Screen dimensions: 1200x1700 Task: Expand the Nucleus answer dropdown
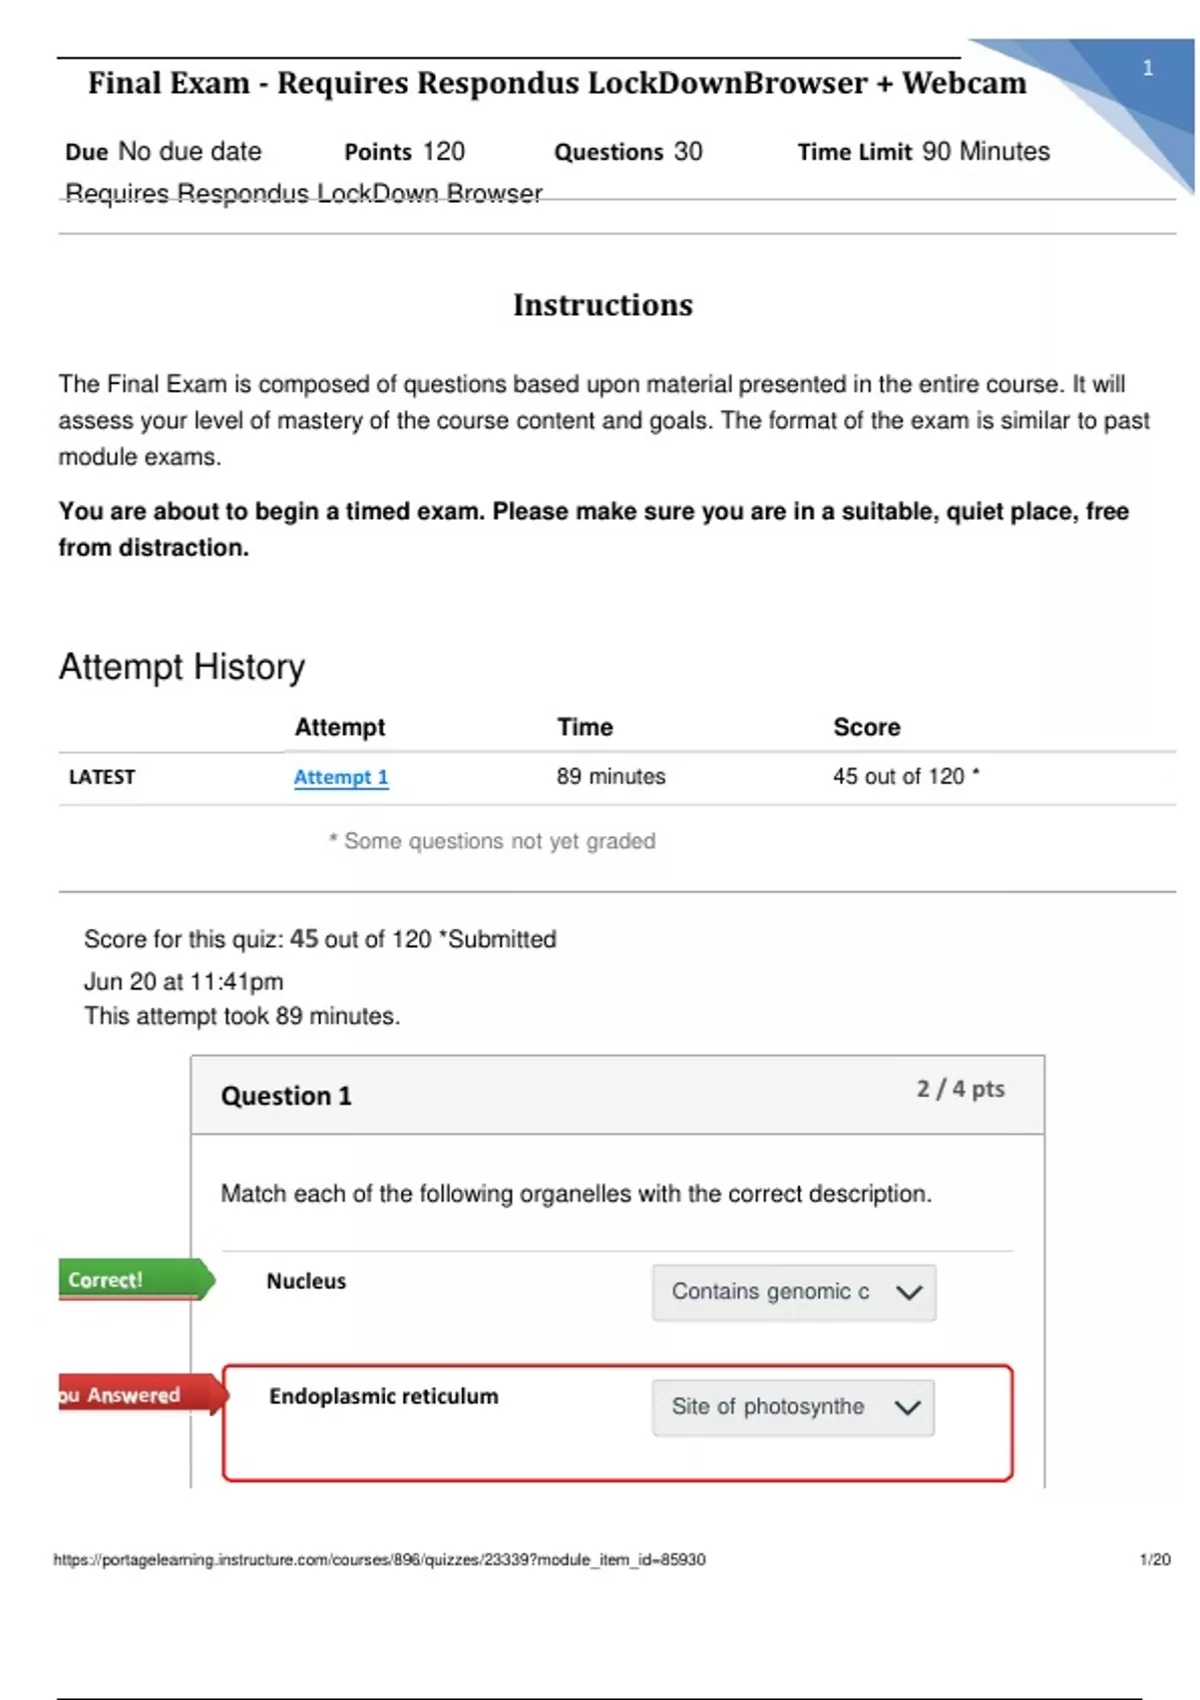click(x=794, y=1292)
